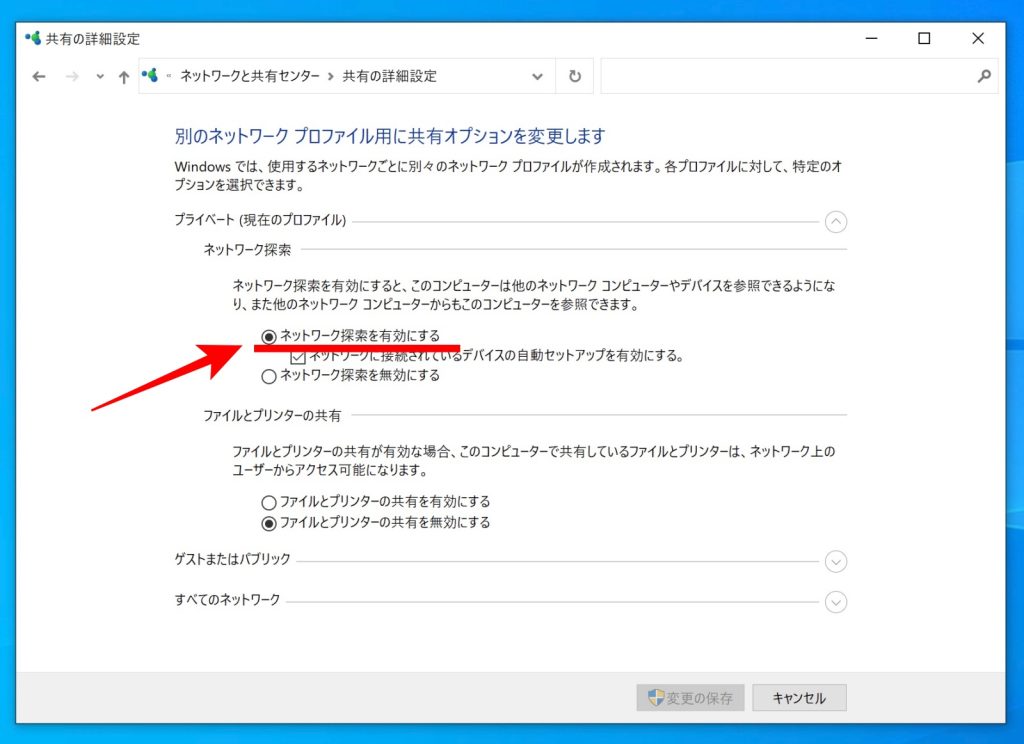This screenshot has height=744, width=1024.
Task: Open recent locations dropdown chevron
Action: (x=100, y=77)
